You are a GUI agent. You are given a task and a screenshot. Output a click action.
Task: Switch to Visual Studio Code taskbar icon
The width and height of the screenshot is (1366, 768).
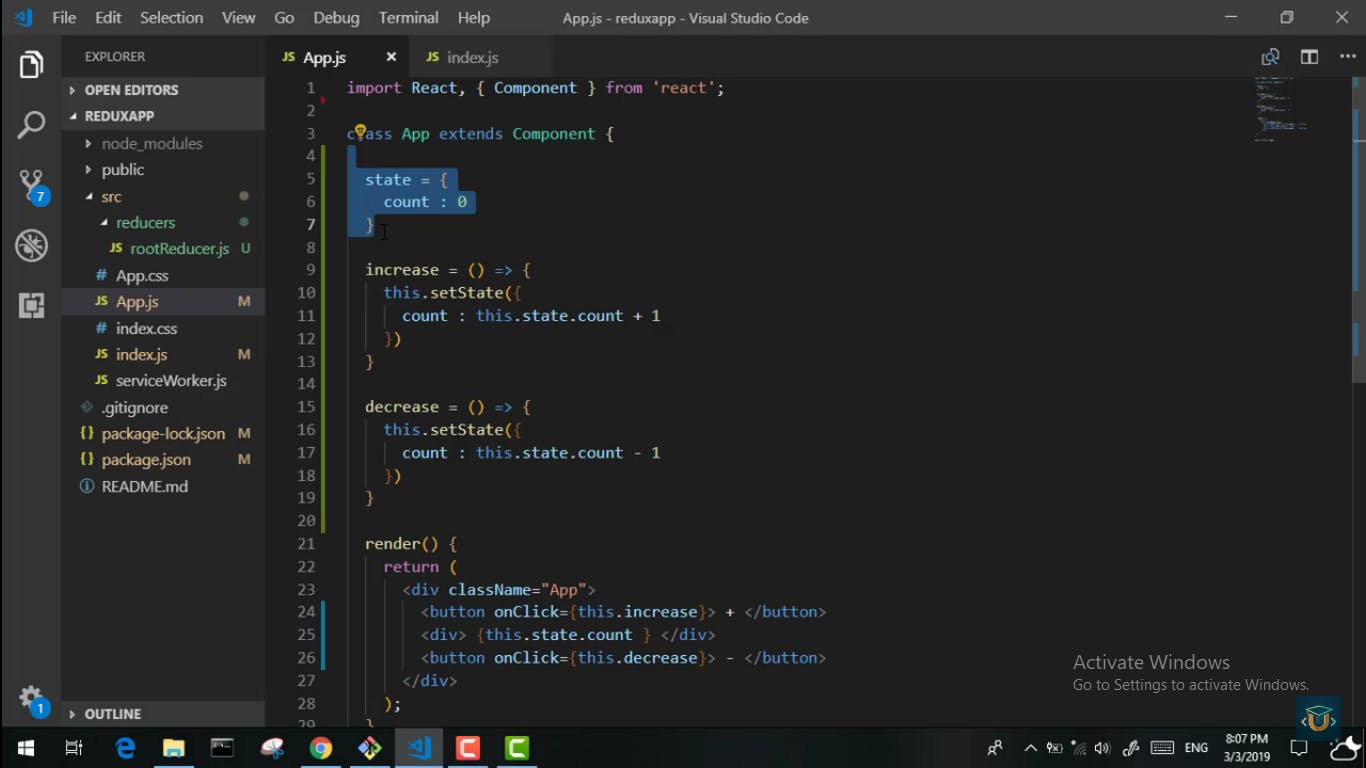click(x=419, y=748)
